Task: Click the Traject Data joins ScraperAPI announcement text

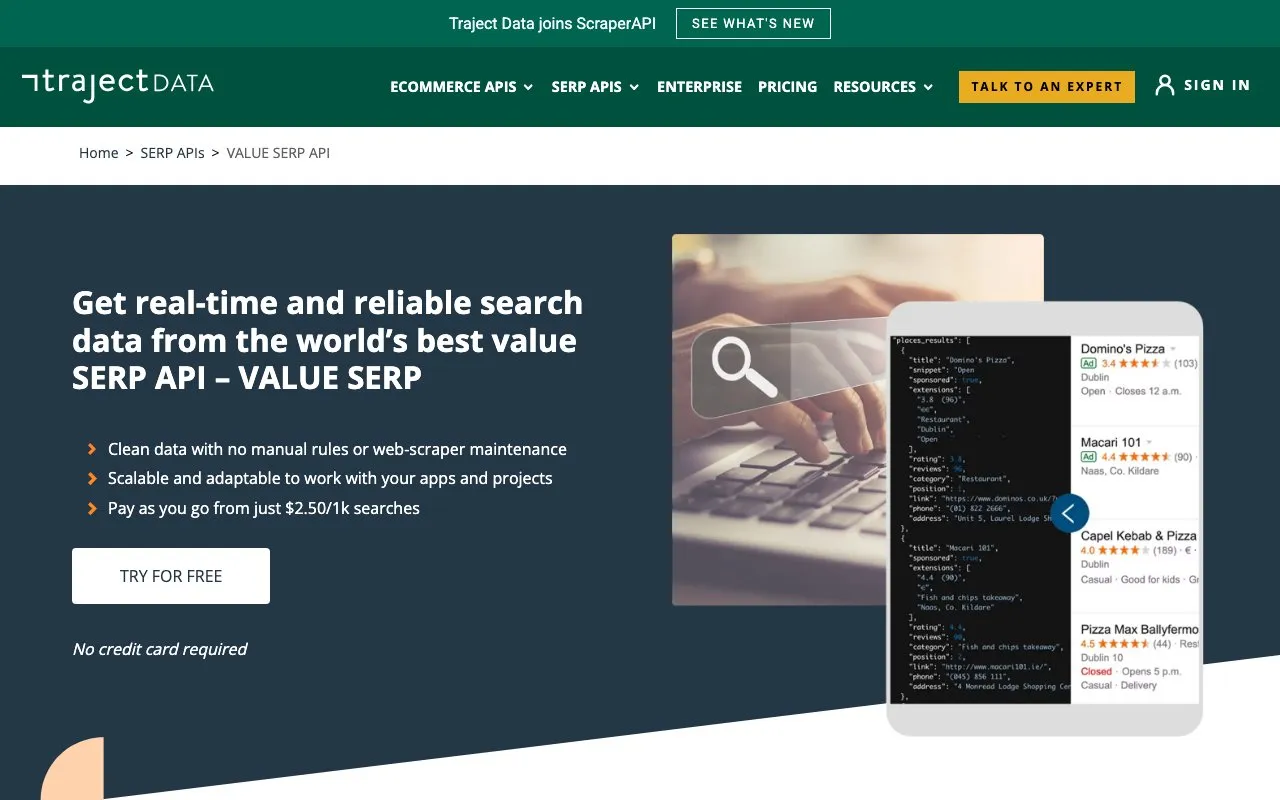Action: [552, 23]
